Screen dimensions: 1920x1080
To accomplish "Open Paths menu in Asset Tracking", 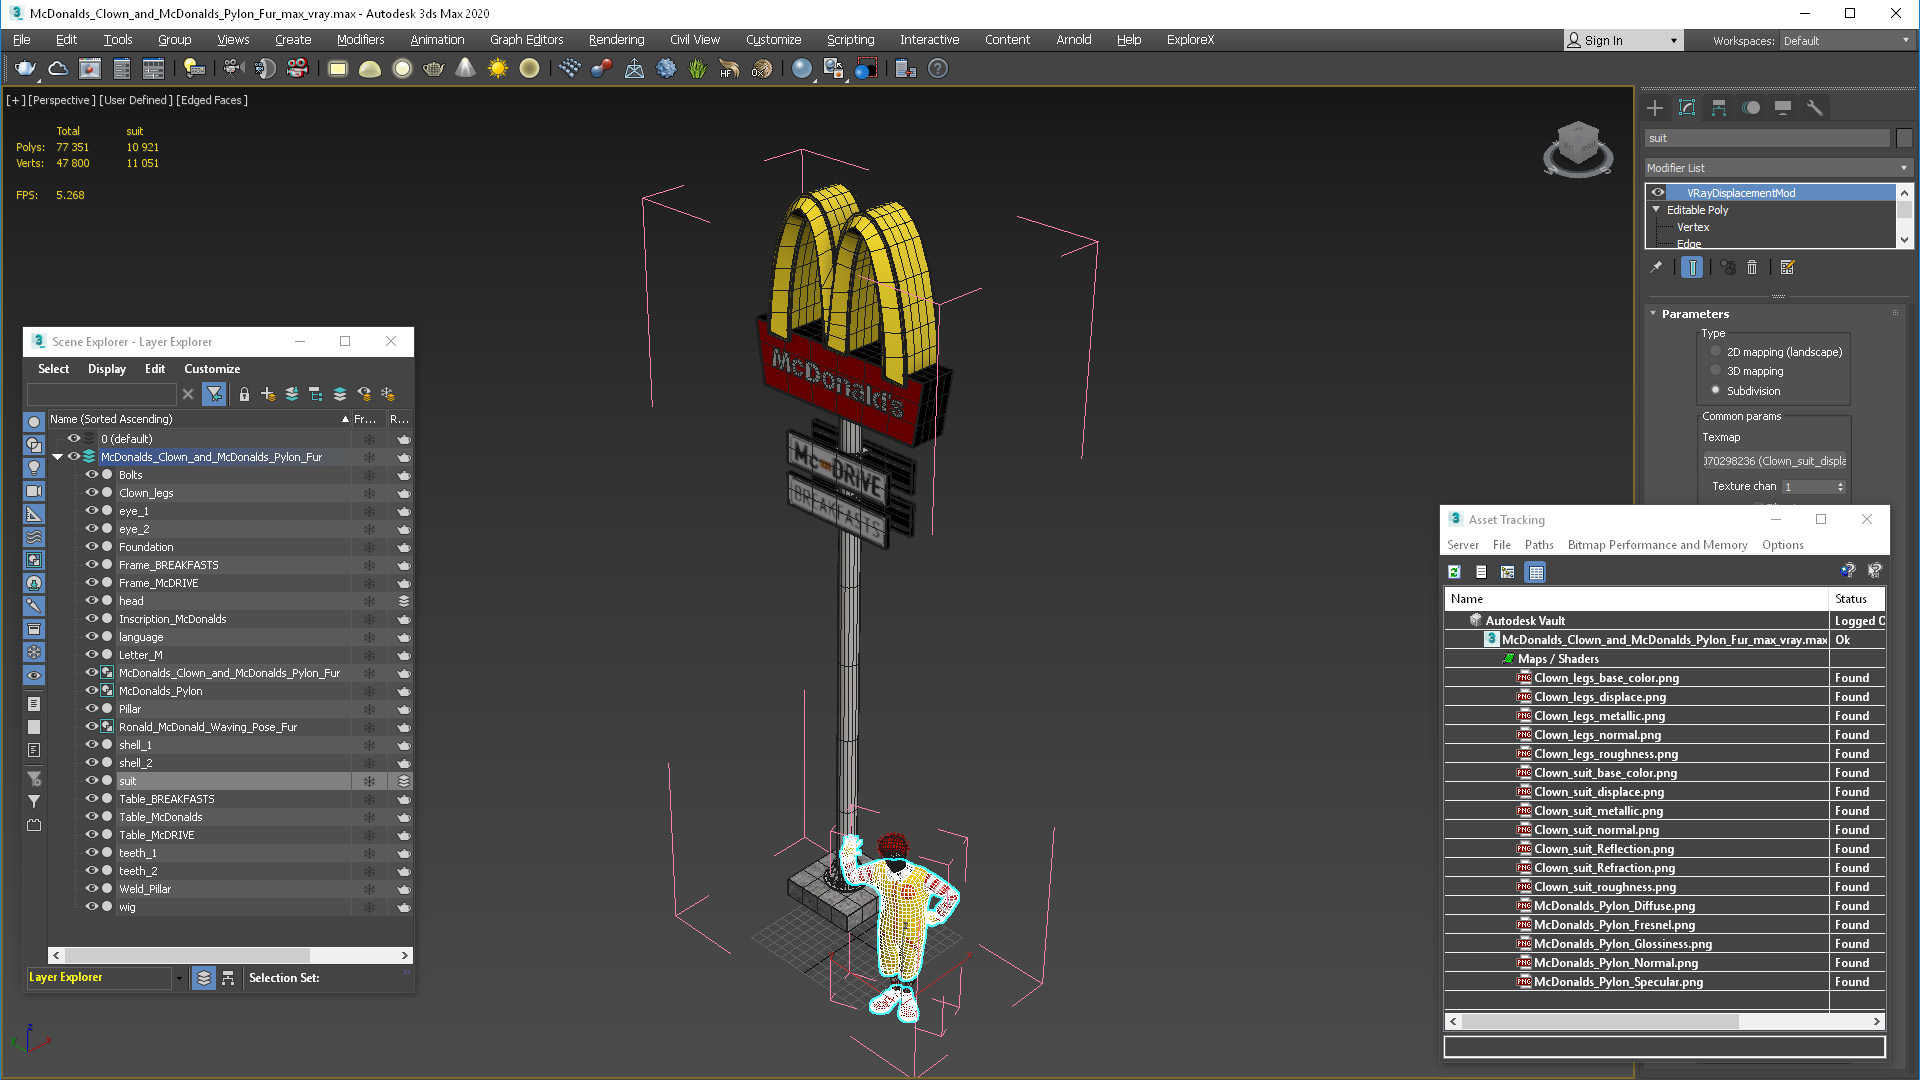I will point(1539,545).
